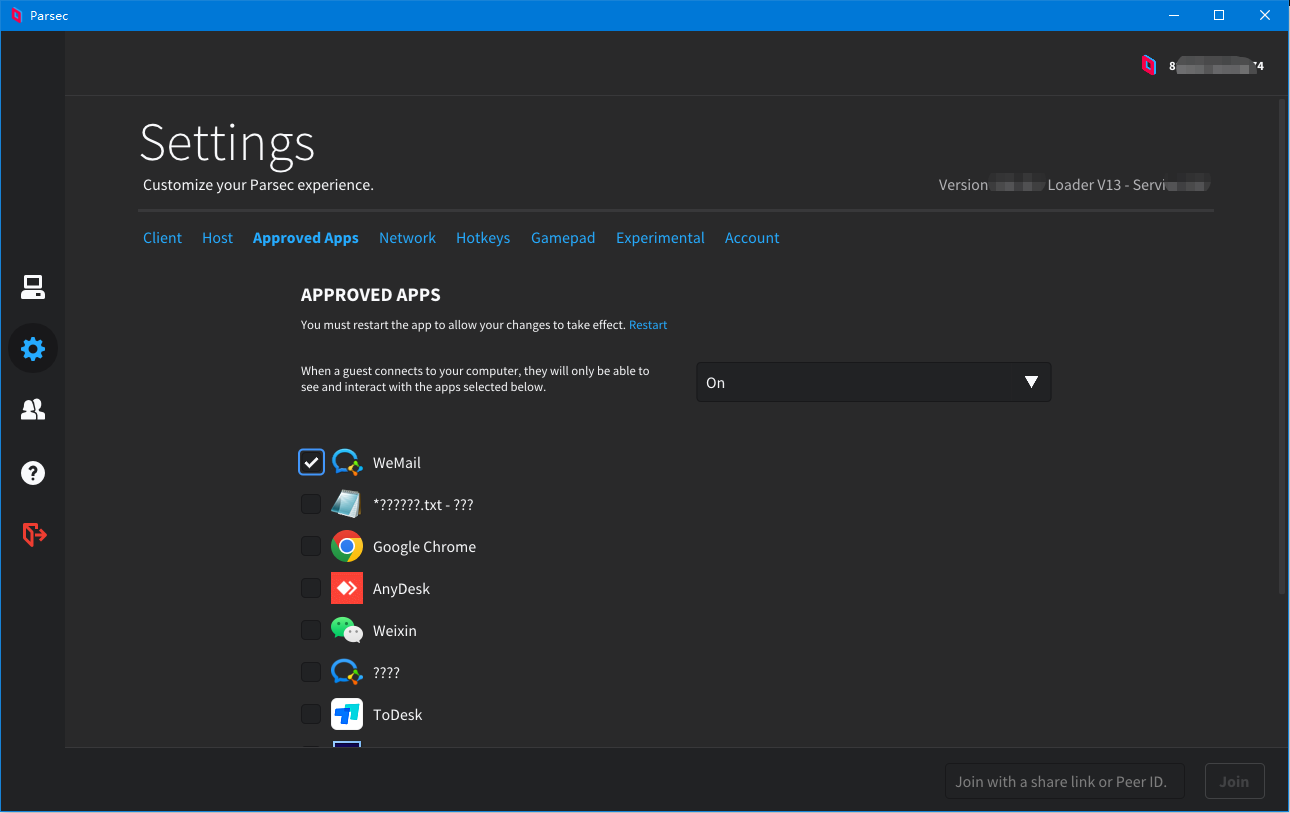Open the Help question mark icon

(x=33, y=473)
